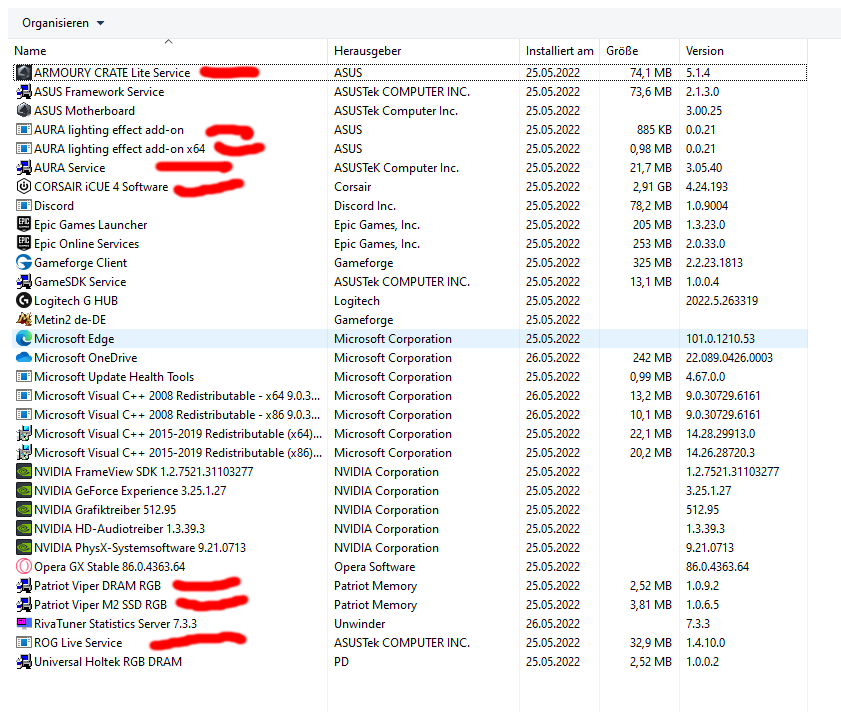Select the Patriot Viper M2 SSD RGB entry
The image size is (841, 712).
pos(100,605)
